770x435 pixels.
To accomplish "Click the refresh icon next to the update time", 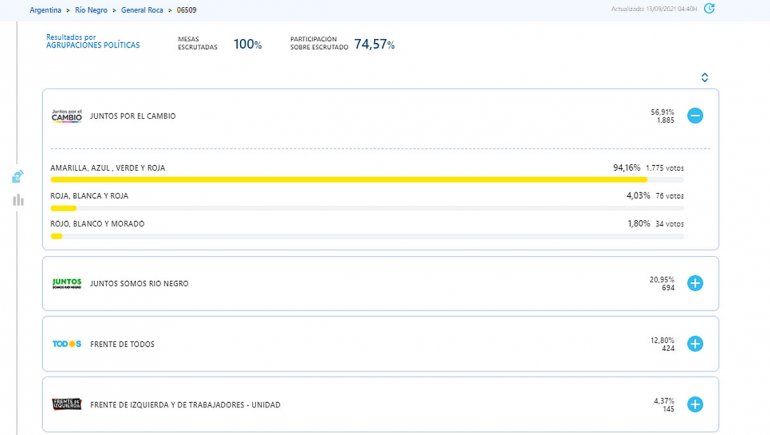I will tap(709, 9).
